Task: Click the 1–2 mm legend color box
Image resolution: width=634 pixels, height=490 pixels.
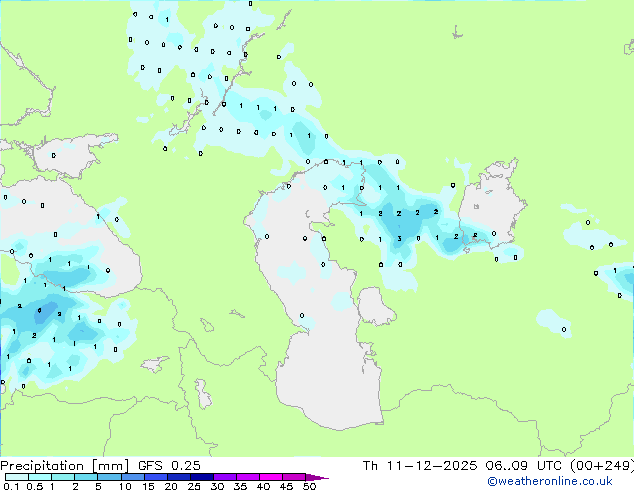Action: pyautogui.click(x=63, y=477)
